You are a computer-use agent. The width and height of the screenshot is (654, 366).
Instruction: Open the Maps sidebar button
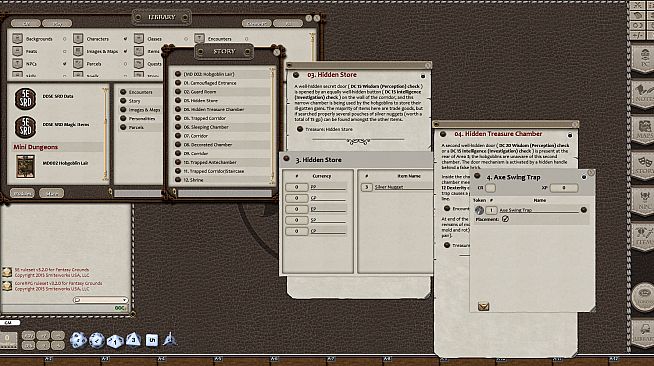643,130
